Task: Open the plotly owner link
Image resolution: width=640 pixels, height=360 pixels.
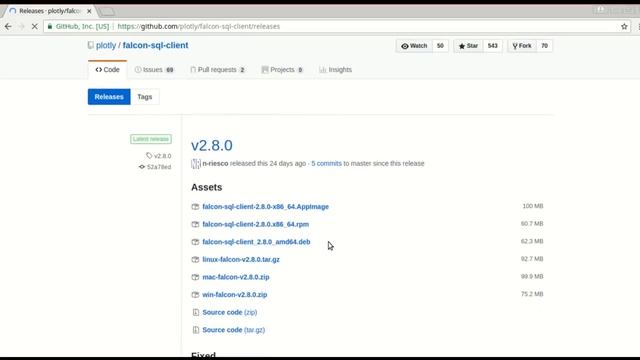Action: pos(106,45)
